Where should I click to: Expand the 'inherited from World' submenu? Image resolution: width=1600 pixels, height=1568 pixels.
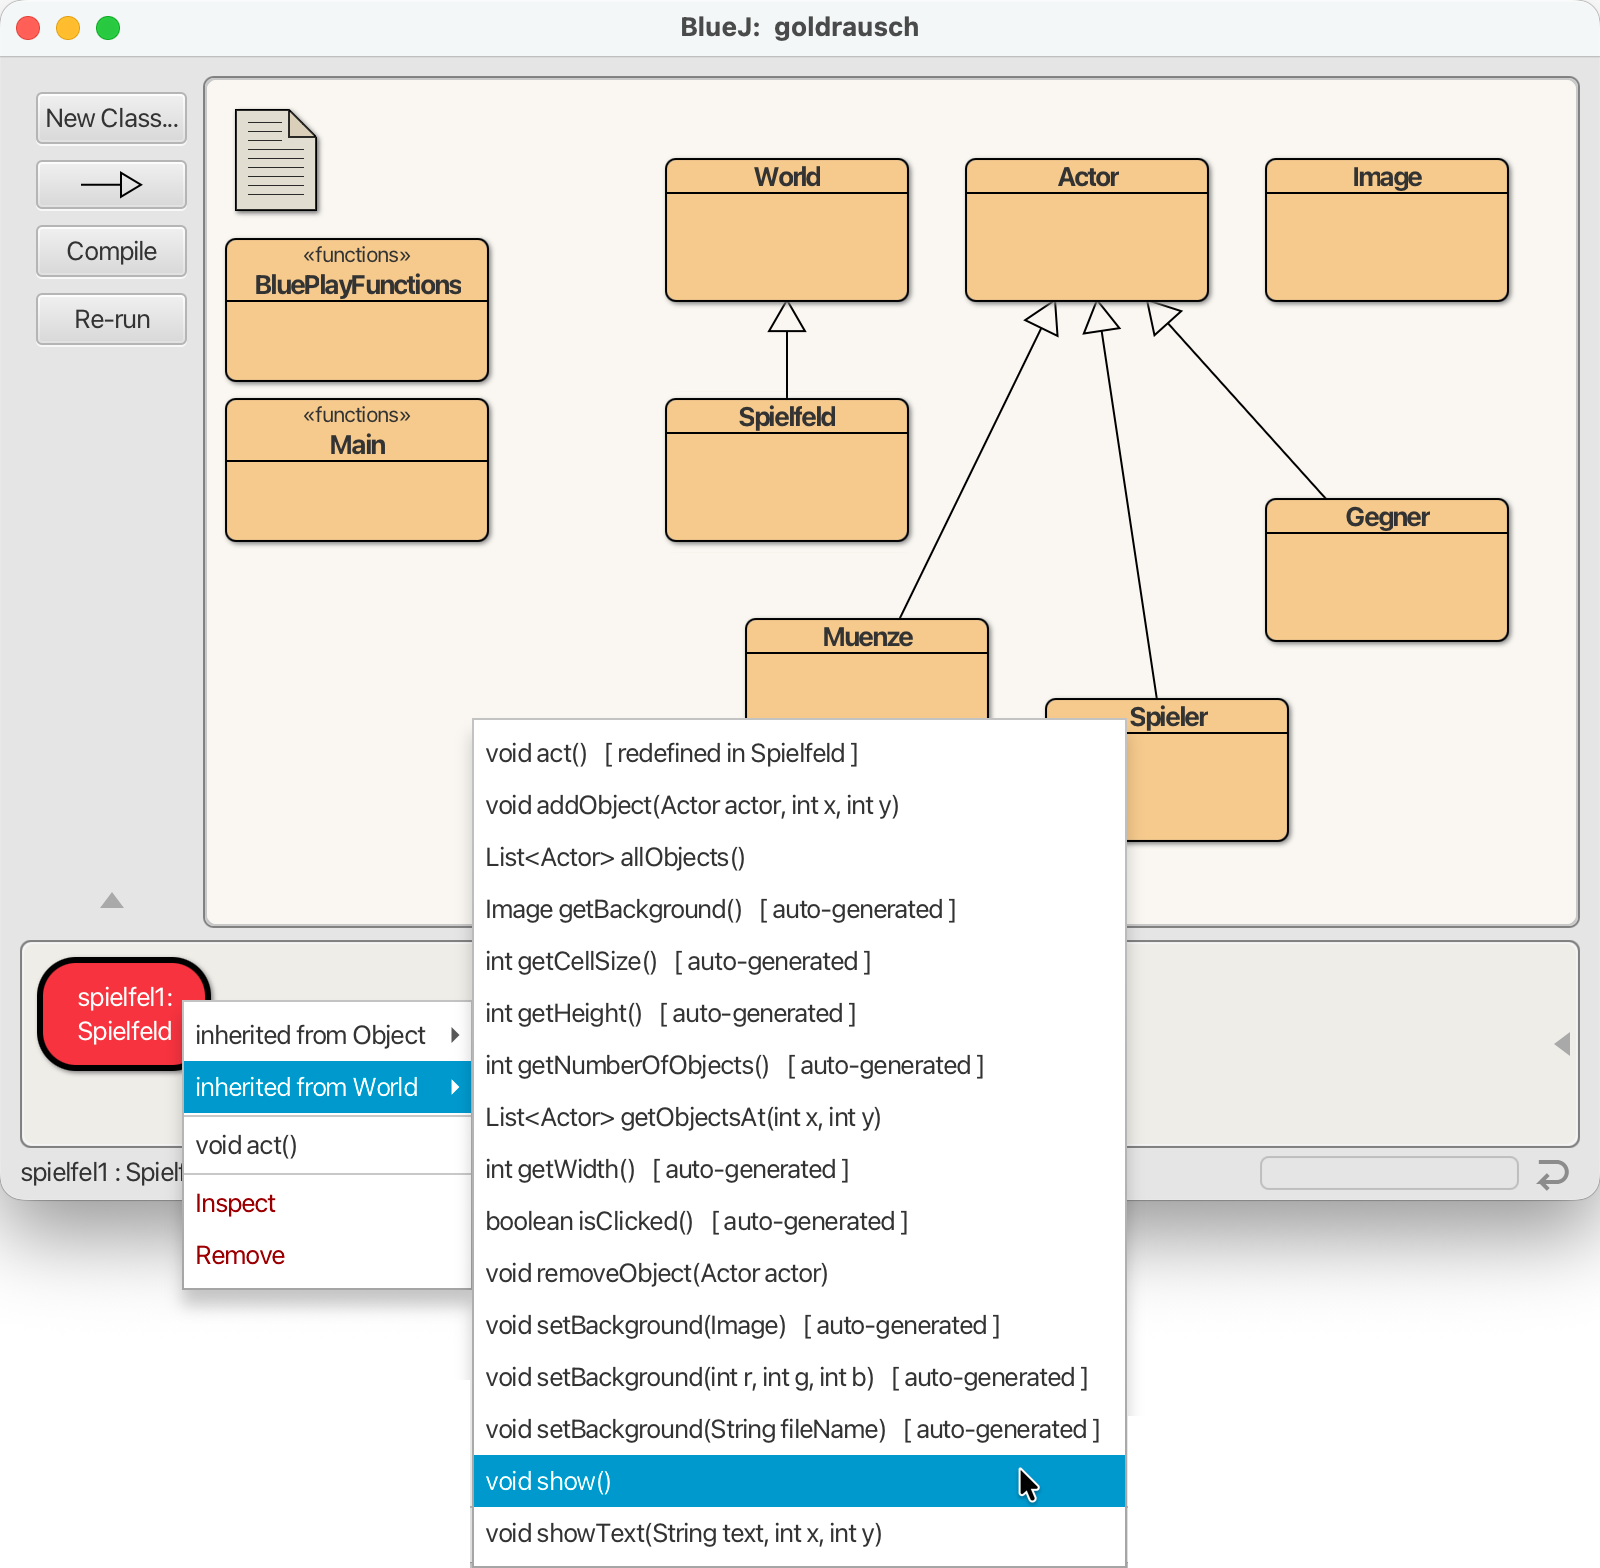tap(327, 1087)
